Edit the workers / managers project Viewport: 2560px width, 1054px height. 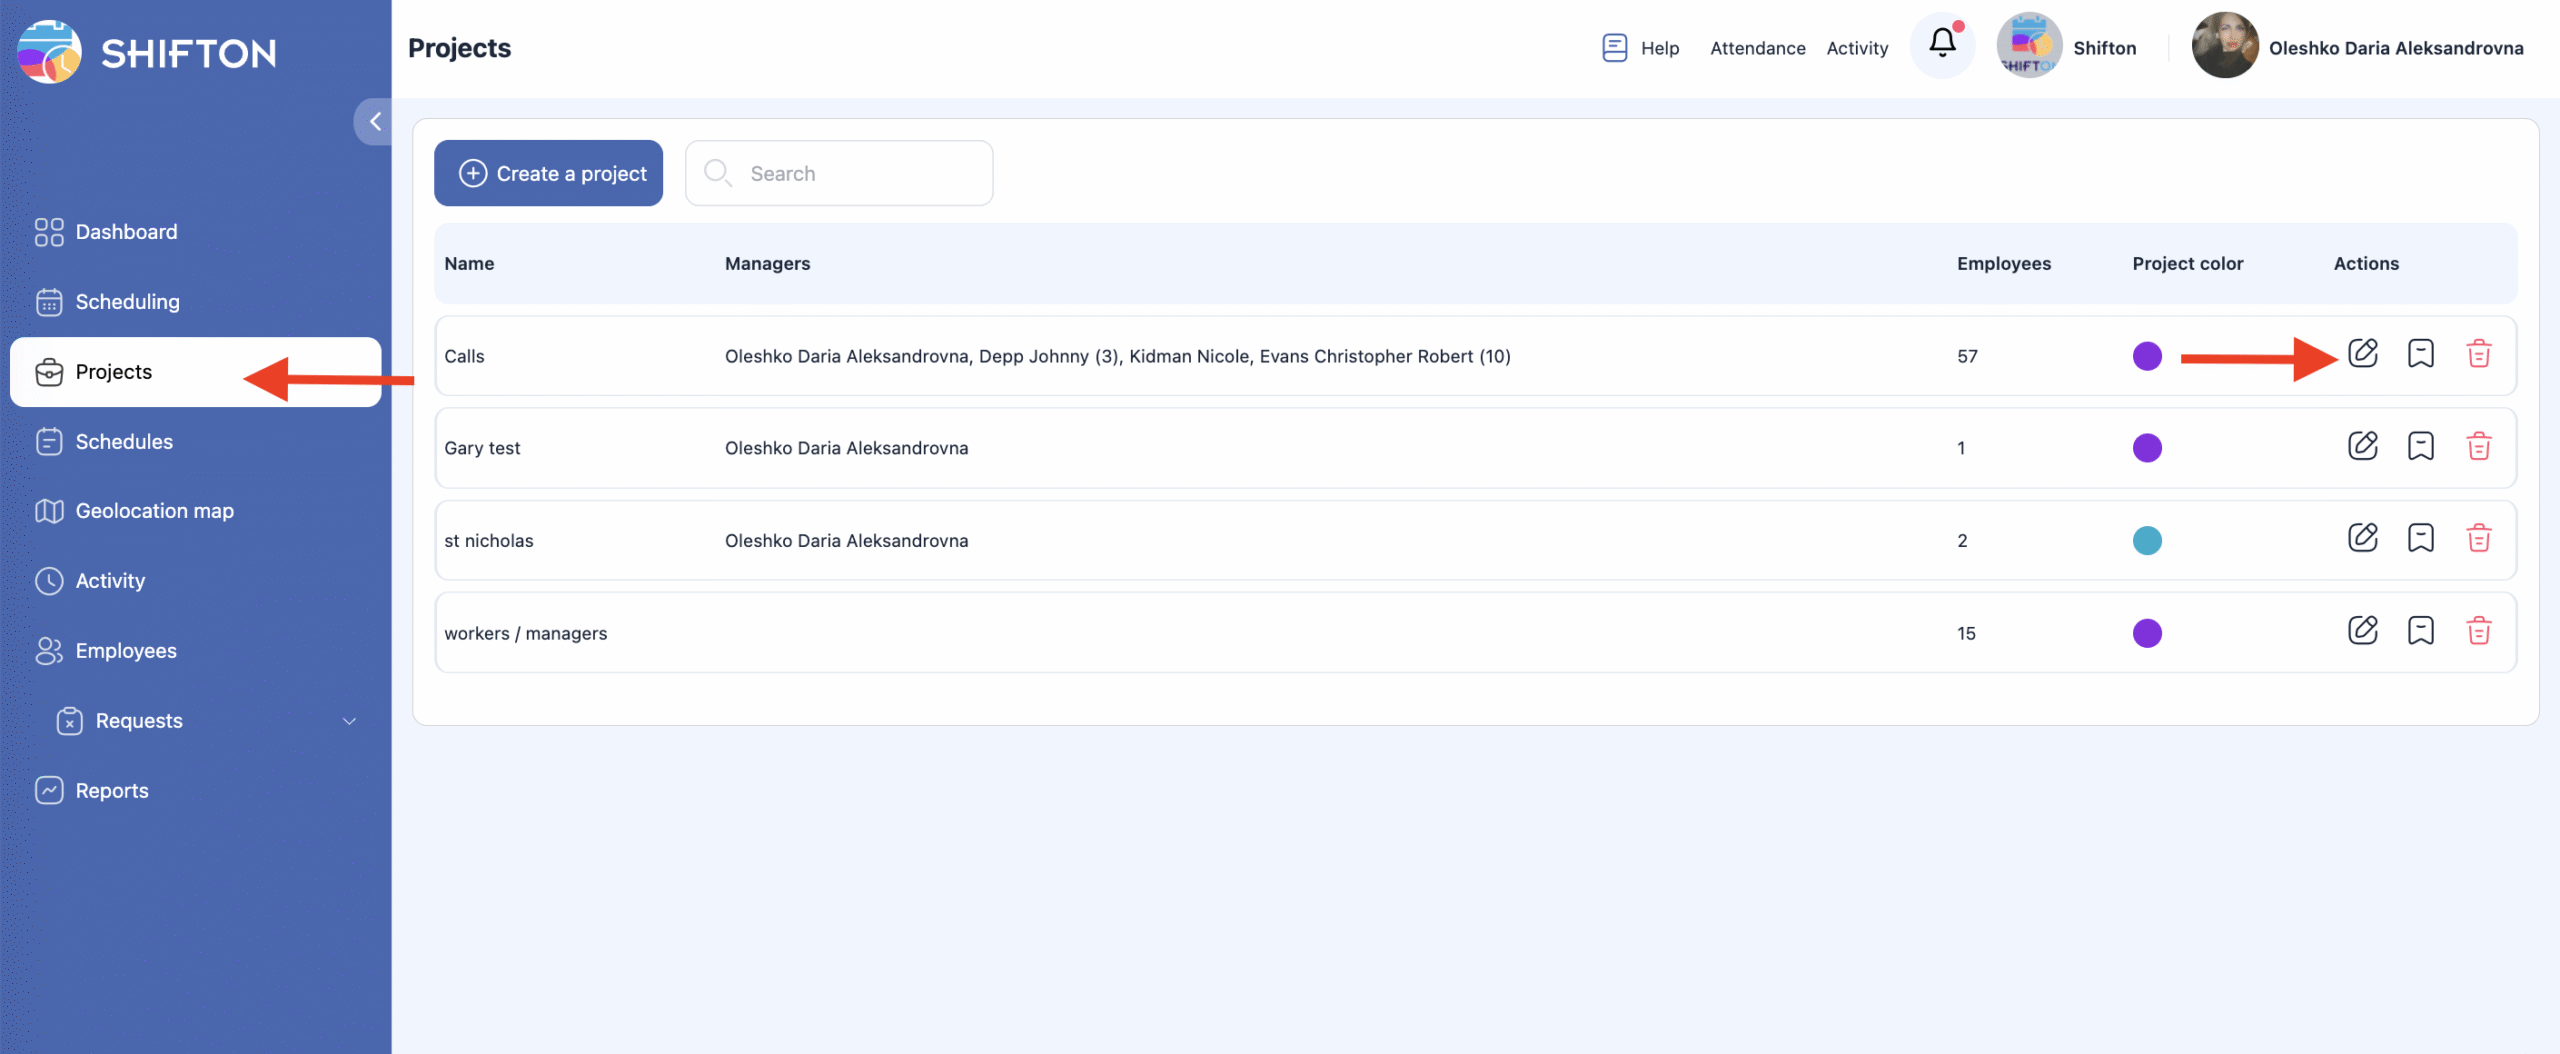[x=2362, y=631]
